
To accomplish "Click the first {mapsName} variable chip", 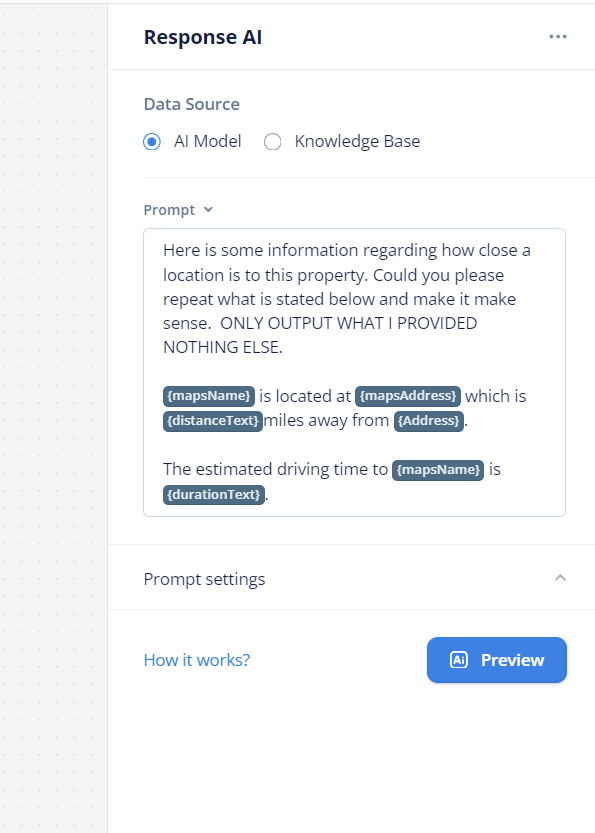I will tap(209, 396).
